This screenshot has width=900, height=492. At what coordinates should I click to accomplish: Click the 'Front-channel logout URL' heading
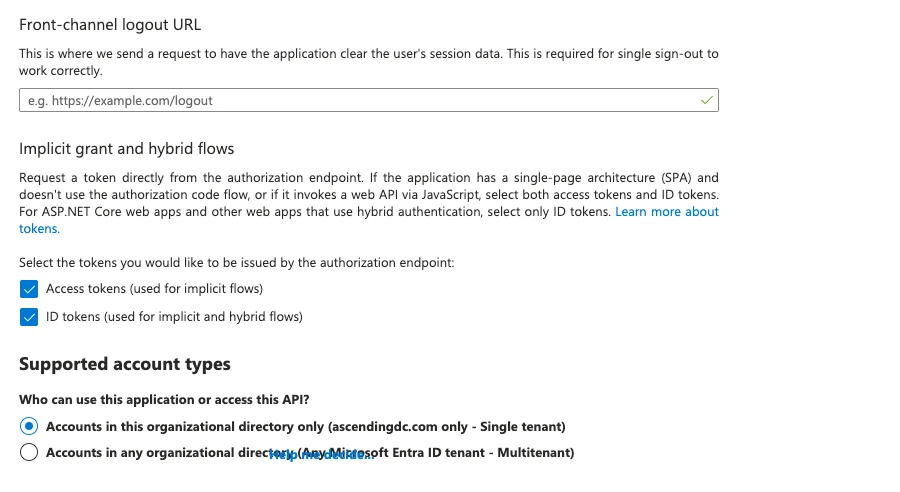pos(117,24)
